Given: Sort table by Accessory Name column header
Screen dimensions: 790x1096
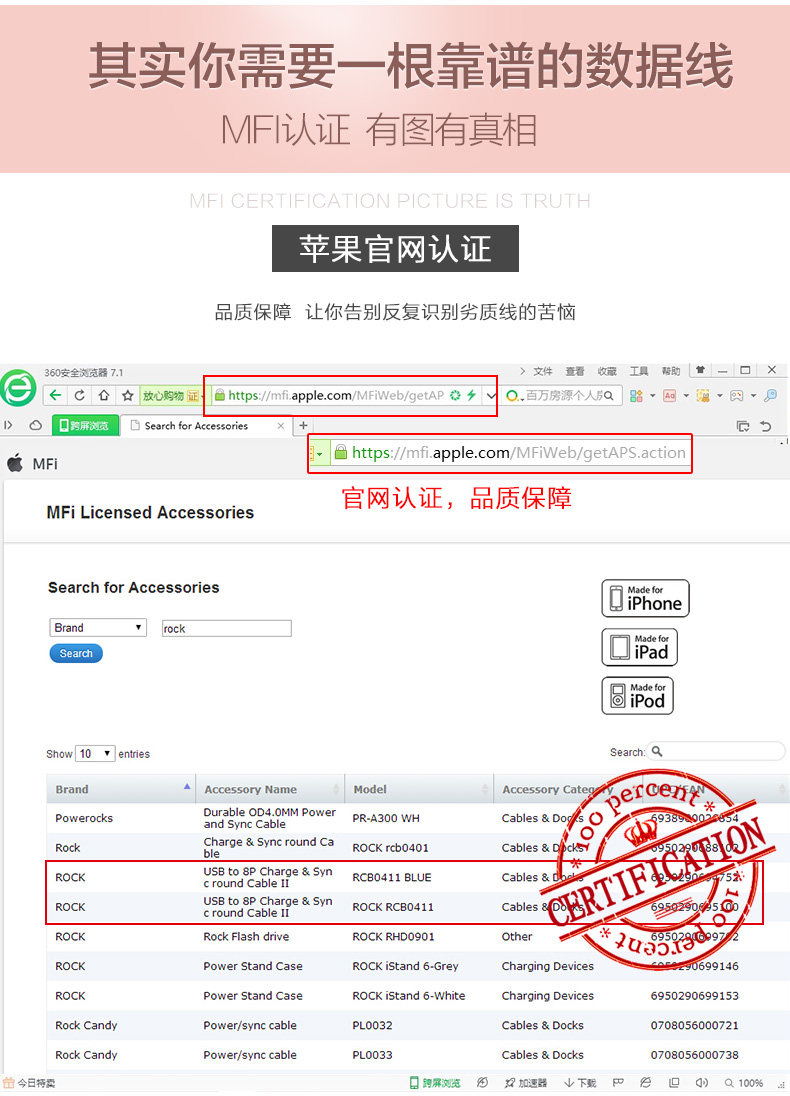Looking at the screenshot, I should (270, 789).
